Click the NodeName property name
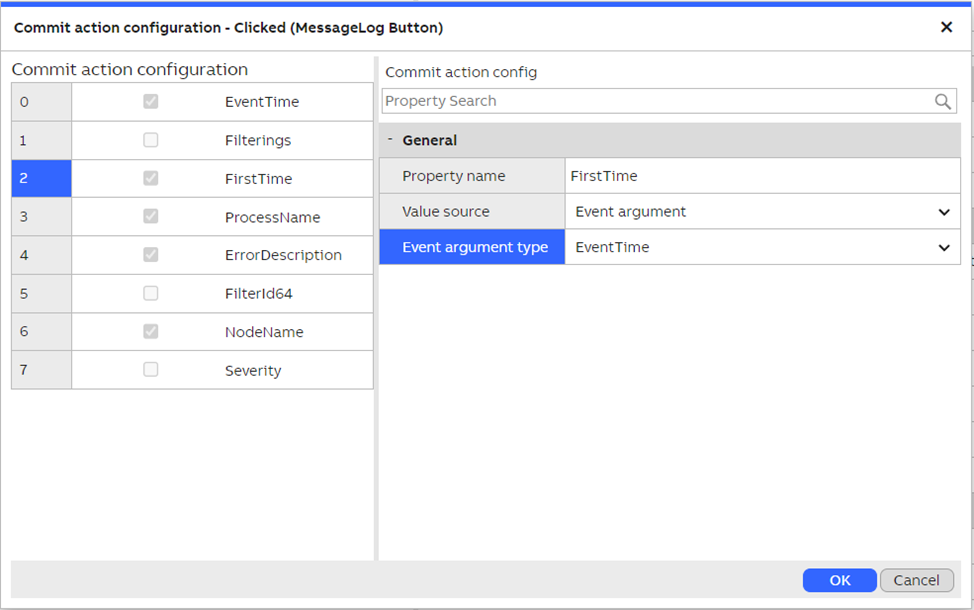 tap(264, 332)
